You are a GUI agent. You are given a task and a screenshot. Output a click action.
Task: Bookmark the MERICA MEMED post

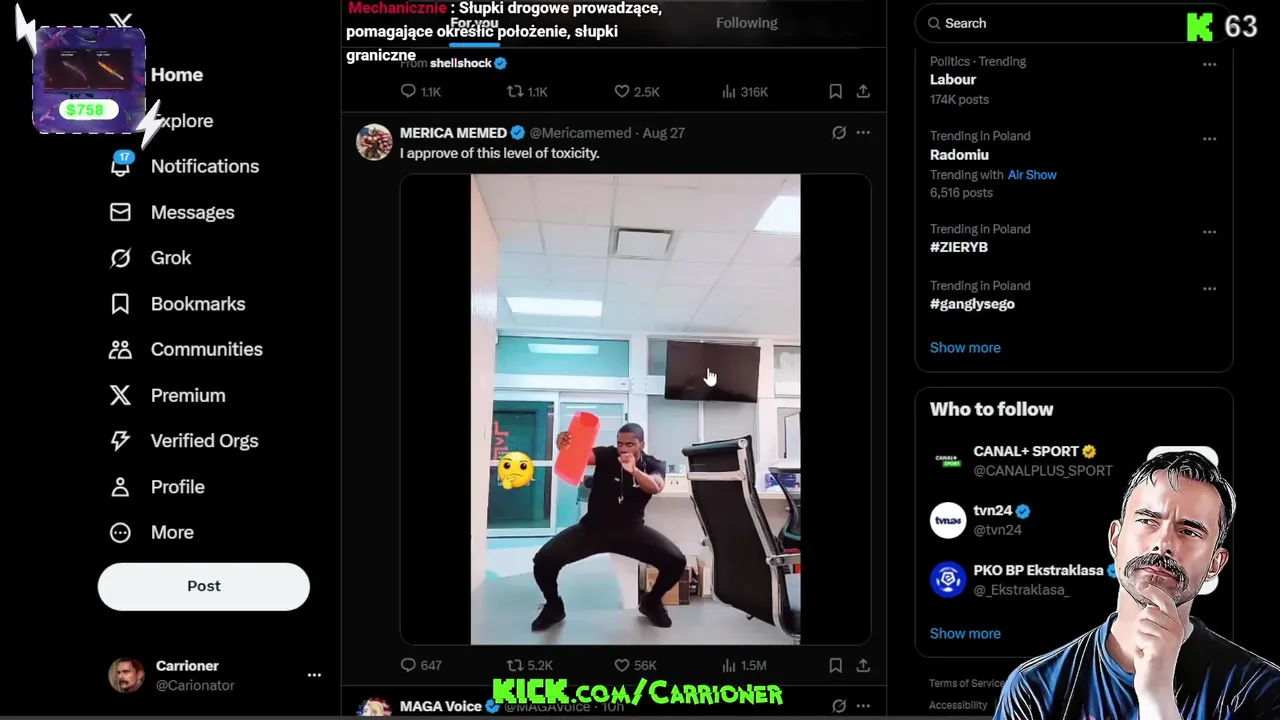tap(835, 665)
